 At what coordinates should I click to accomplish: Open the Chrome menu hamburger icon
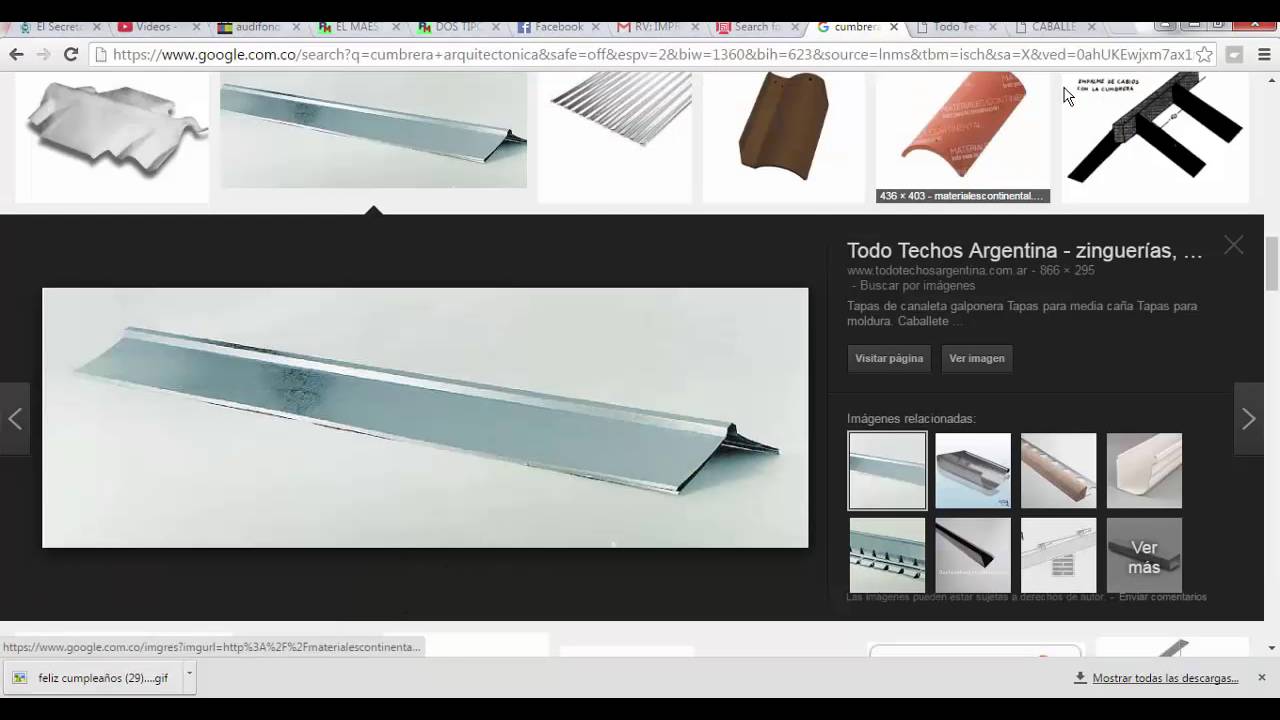[1265, 55]
